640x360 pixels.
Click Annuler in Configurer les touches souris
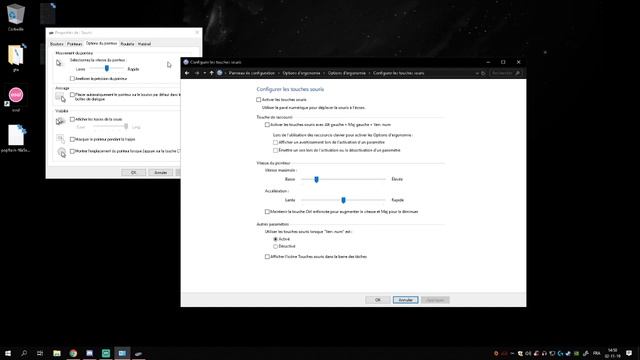point(405,300)
